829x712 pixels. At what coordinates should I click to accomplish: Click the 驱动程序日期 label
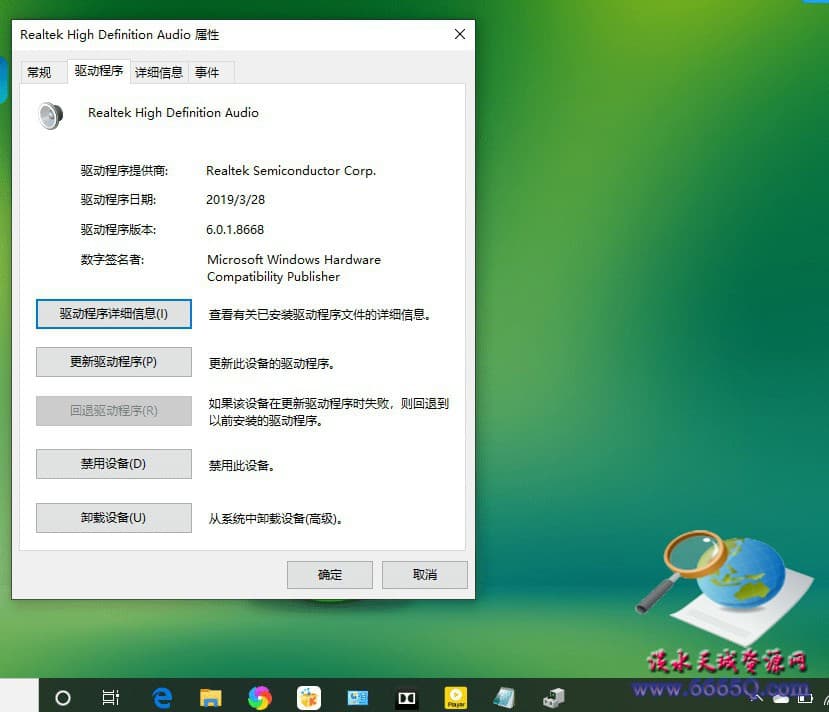pyautogui.click(x=118, y=200)
